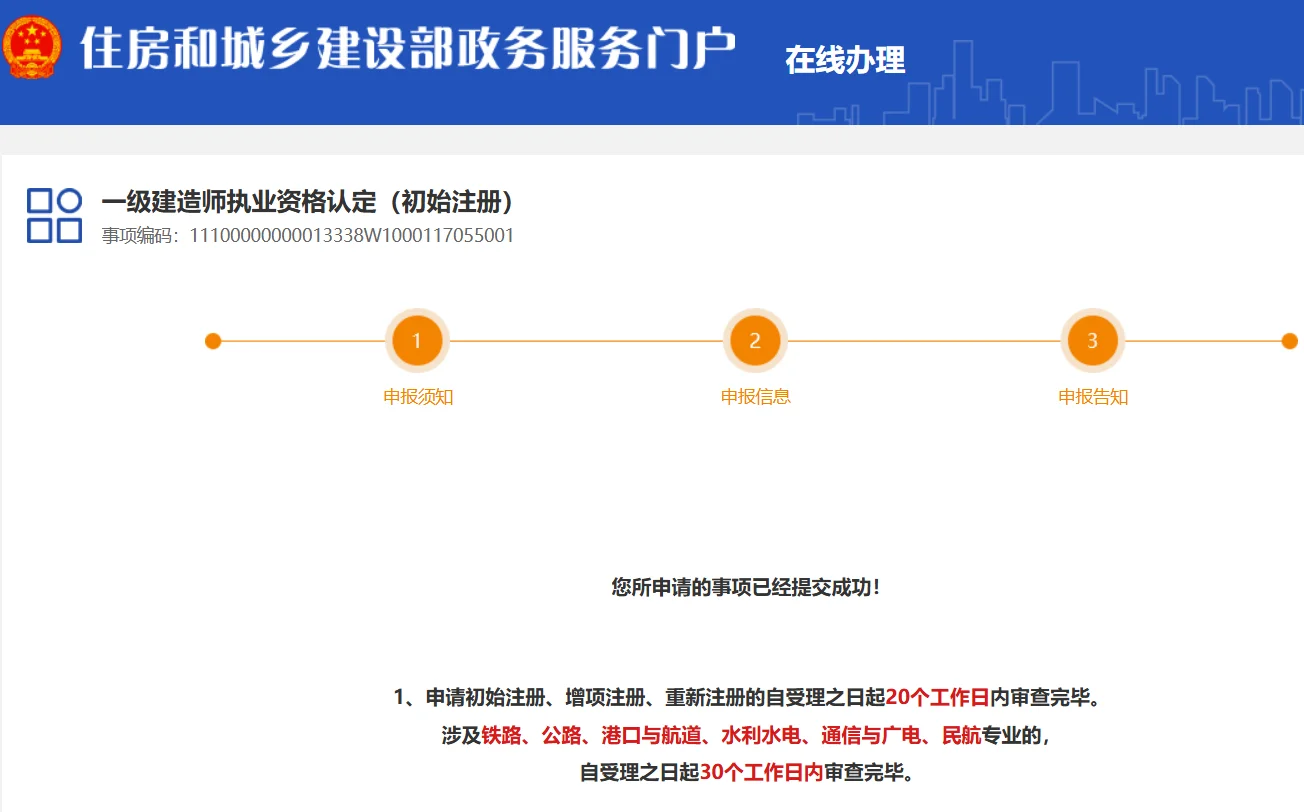The width and height of the screenshot is (1304, 812).
Task: Open the 住房和城乡建设部政务服务门户 header link
Action: pos(408,49)
